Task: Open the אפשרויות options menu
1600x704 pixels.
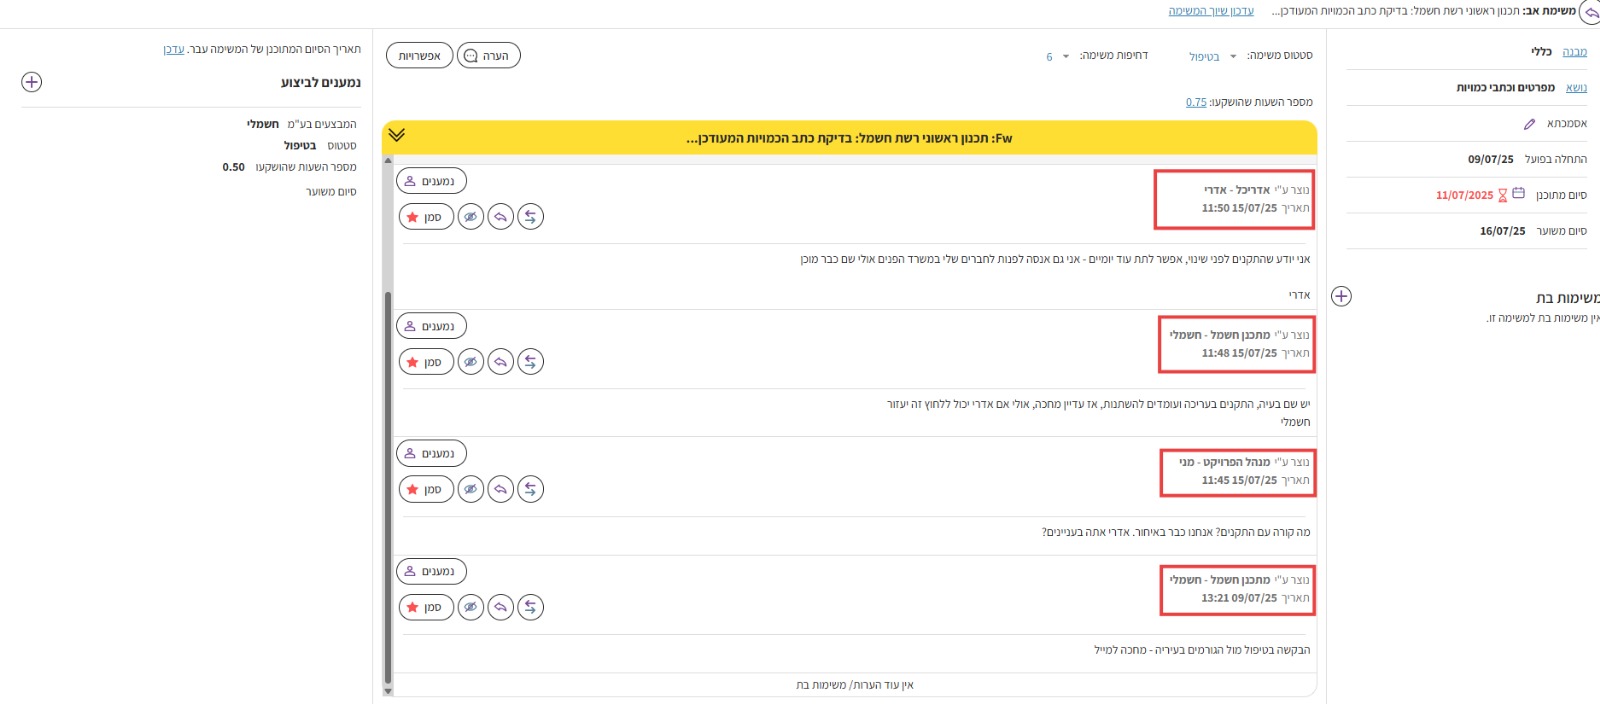Action: [420, 56]
